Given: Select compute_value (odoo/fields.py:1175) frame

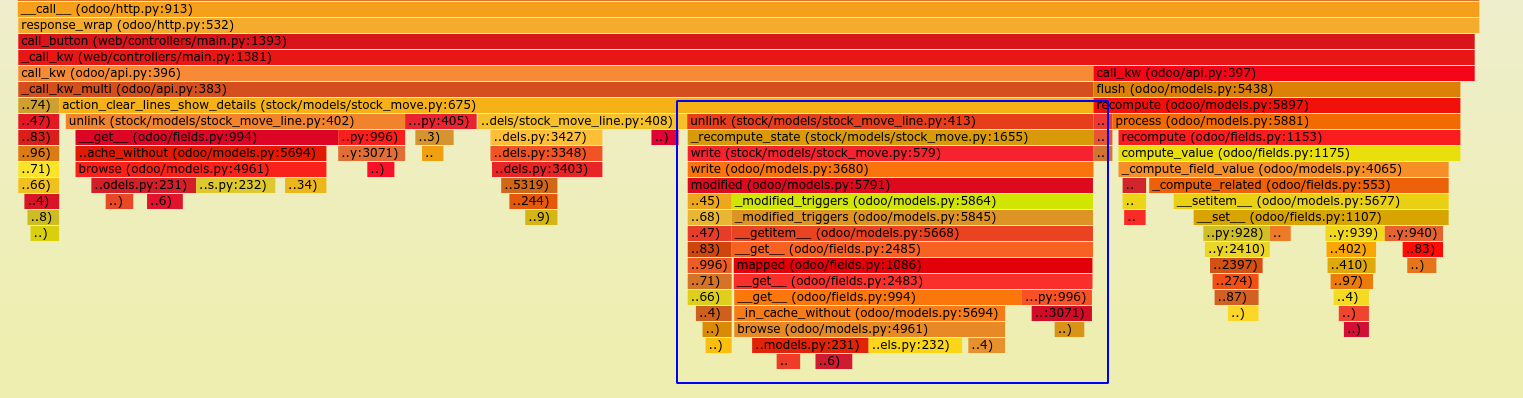Looking at the screenshot, I should coord(1289,153).
